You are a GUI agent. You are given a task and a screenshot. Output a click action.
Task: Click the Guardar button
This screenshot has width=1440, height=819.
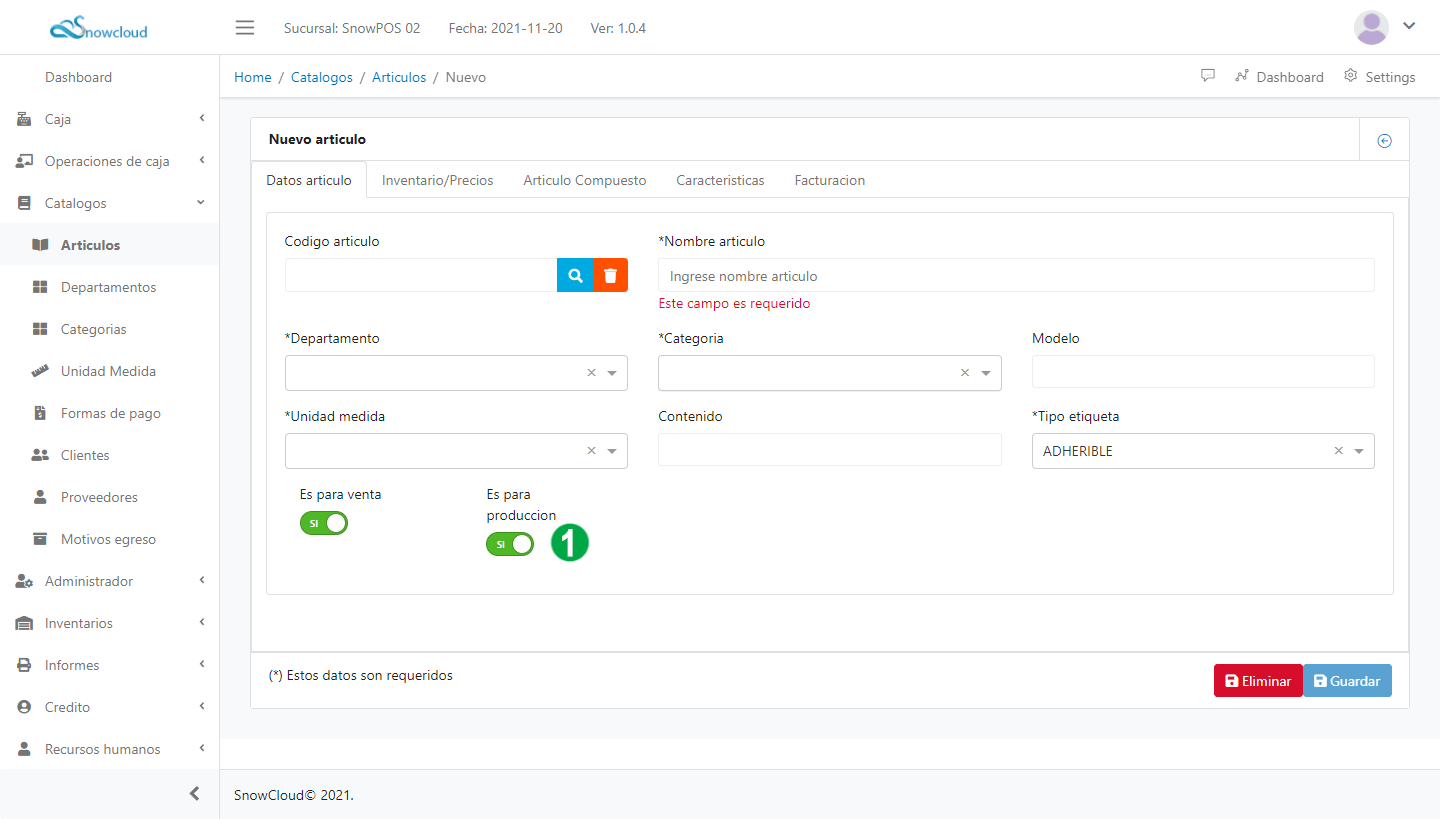[x=1347, y=681]
